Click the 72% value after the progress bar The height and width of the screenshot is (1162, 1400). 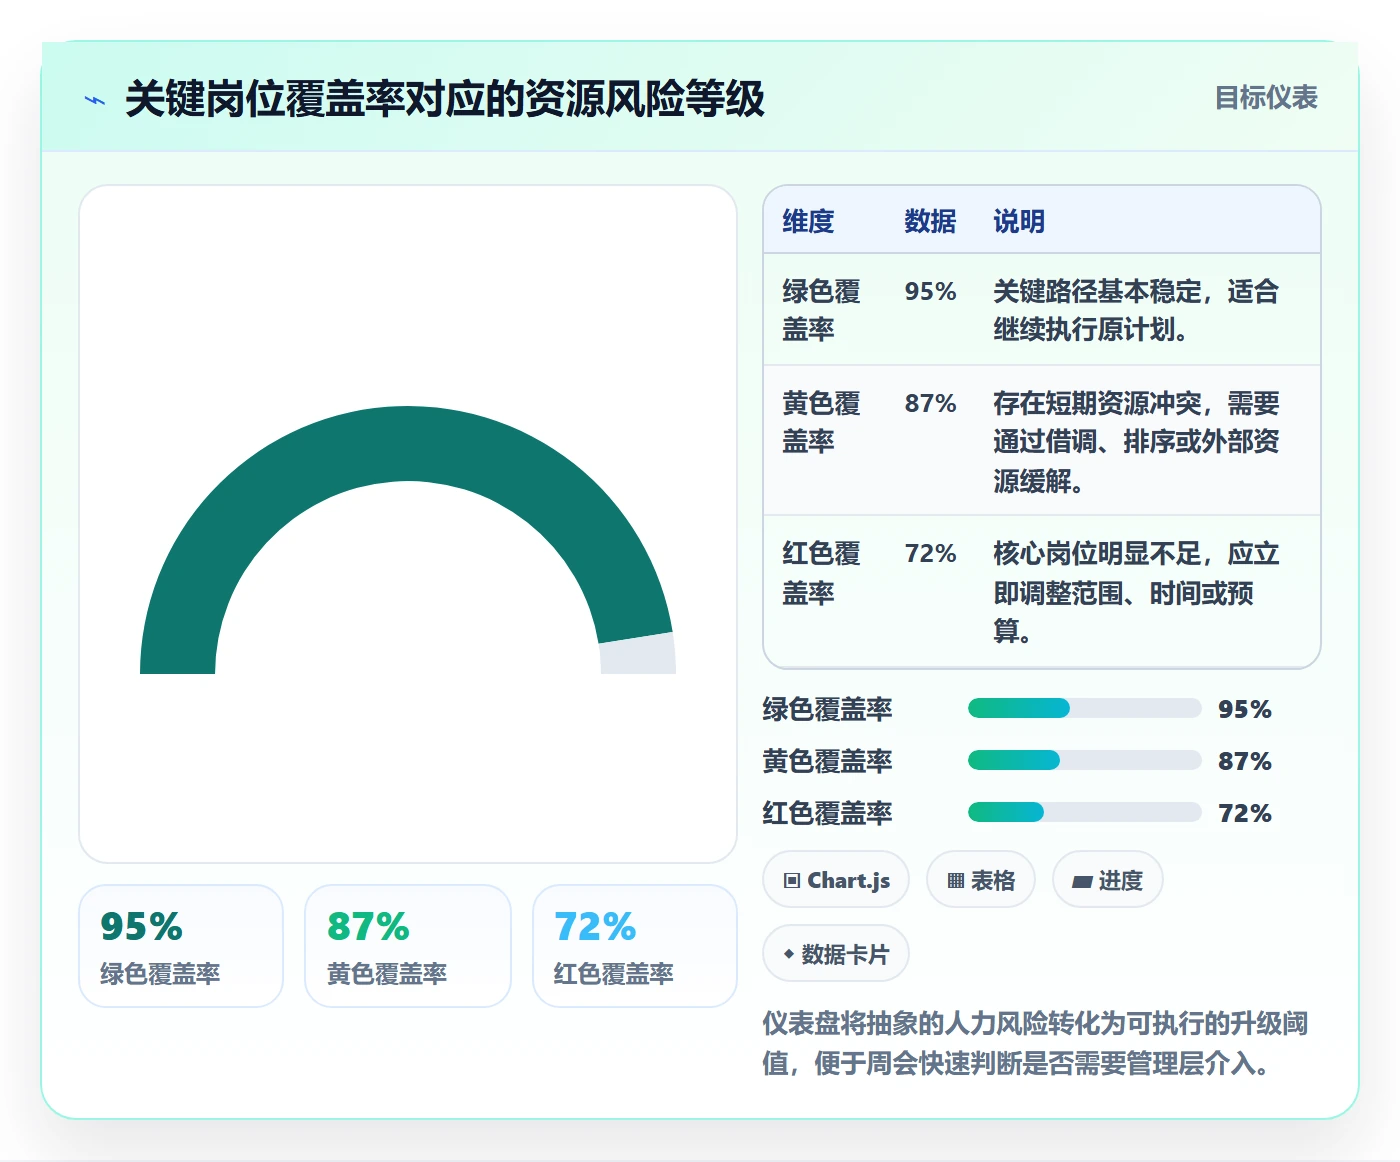[1245, 814]
